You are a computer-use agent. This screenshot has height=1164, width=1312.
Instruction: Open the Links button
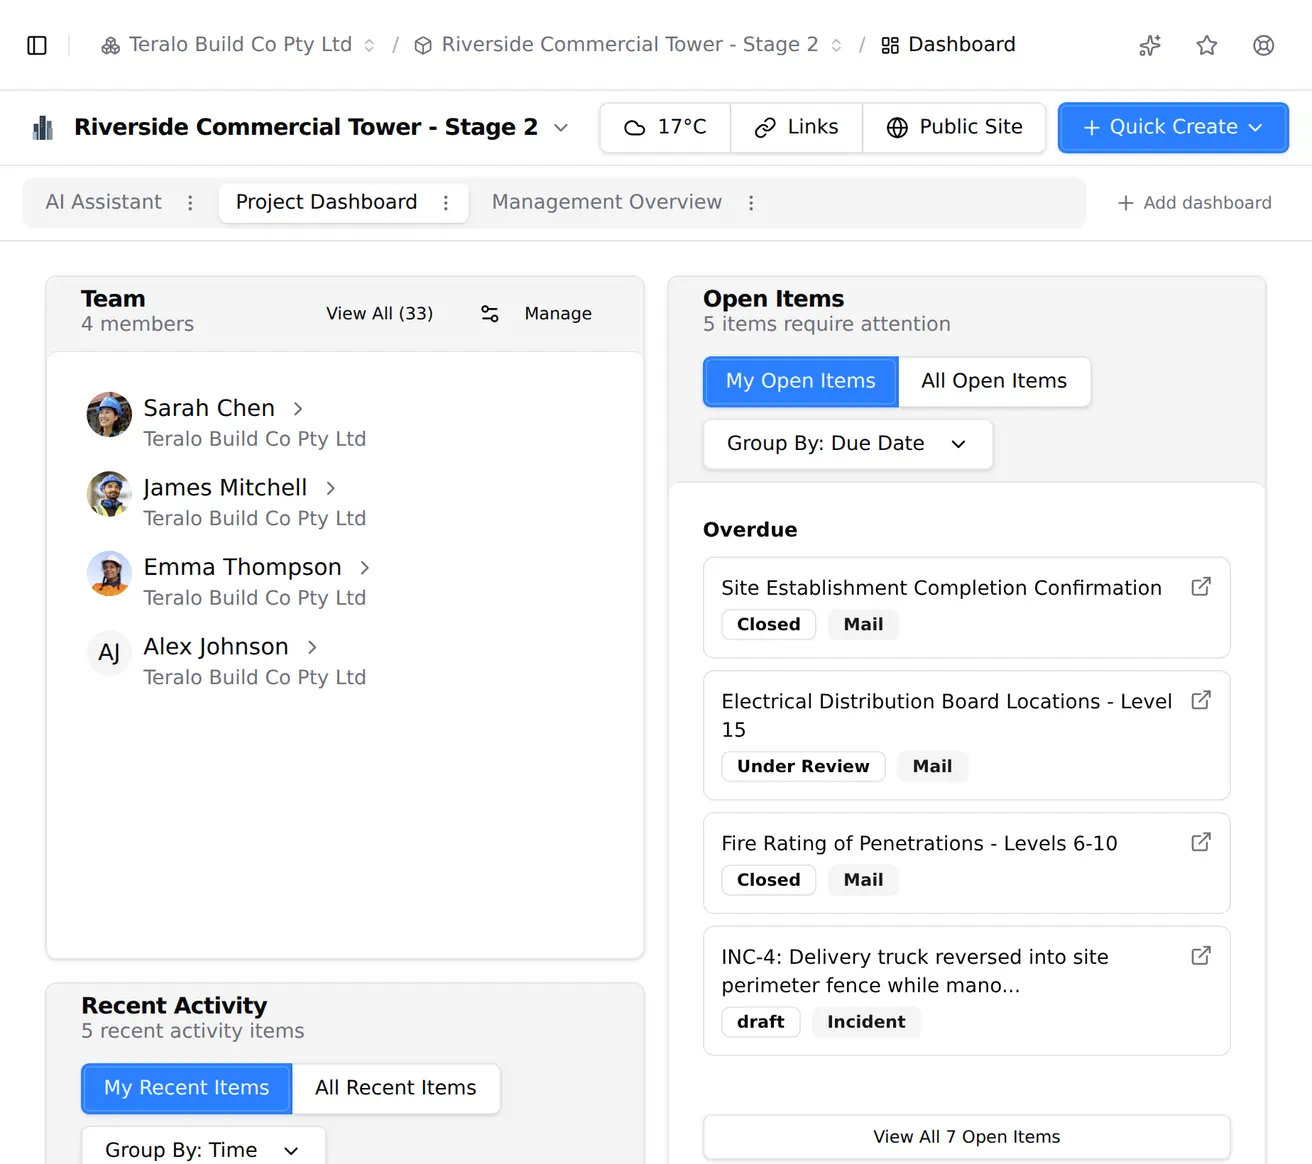click(x=797, y=127)
